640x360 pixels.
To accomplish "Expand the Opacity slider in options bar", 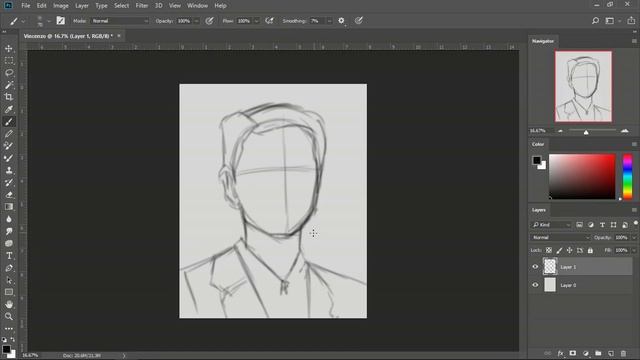I will (196, 21).
